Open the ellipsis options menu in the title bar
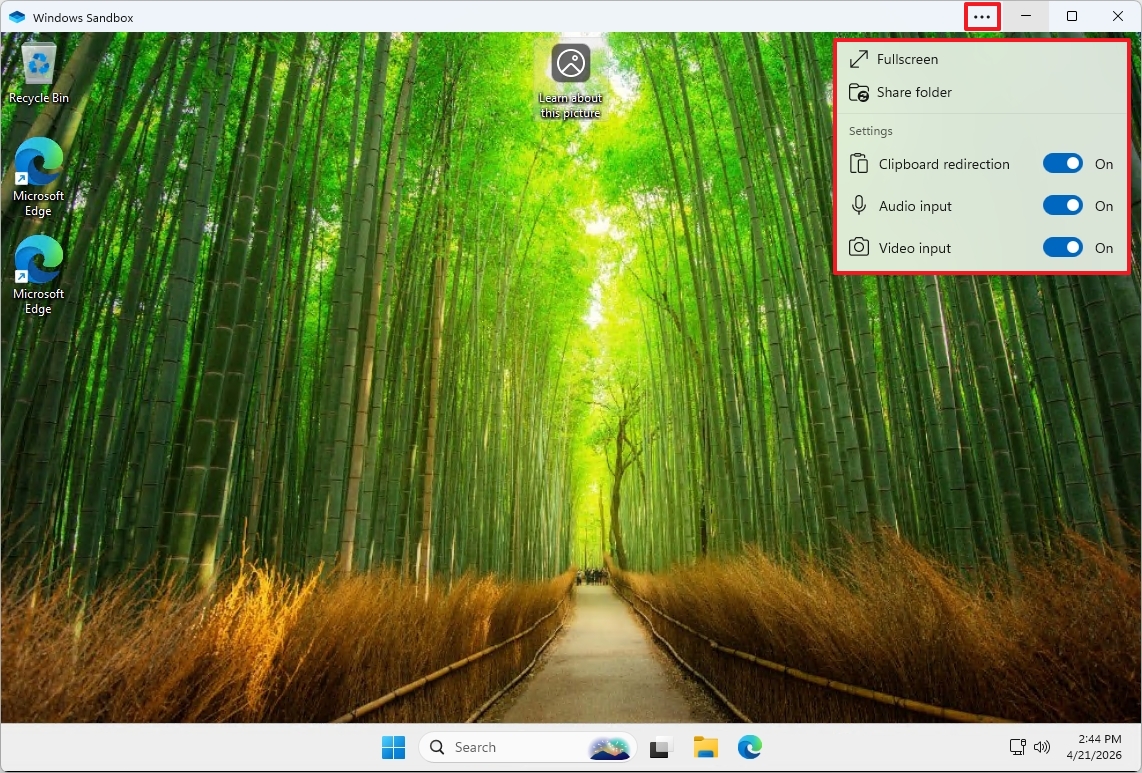The width and height of the screenshot is (1142, 773). point(981,16)
